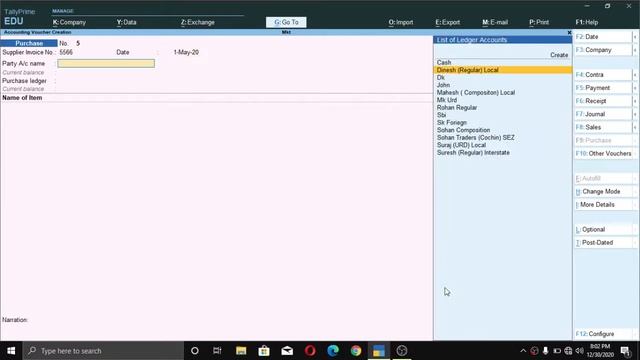The width and height of the screenshot is (640, 360).
Task: Launch Opera browser from taskbar
Action: coord(310,351)
